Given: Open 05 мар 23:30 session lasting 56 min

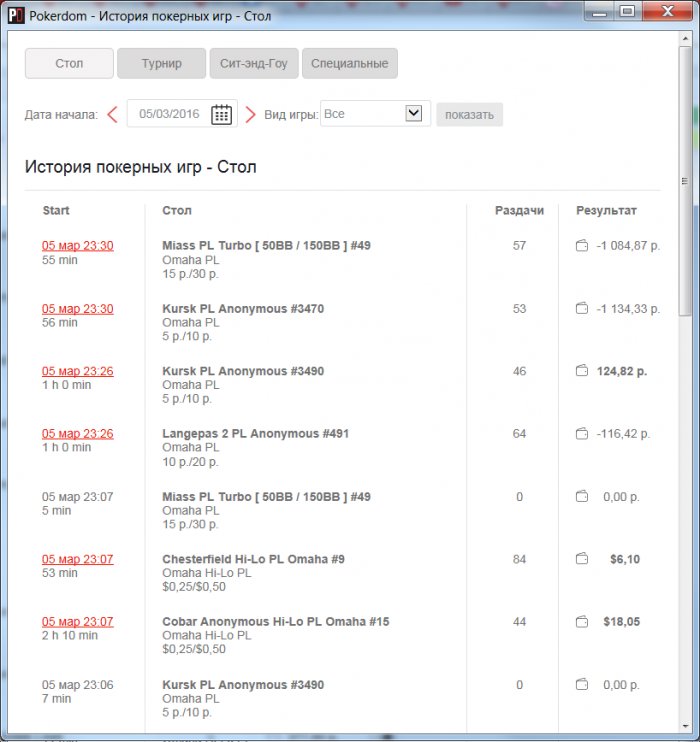Looking at the screenshot, I should coord(78,309).
